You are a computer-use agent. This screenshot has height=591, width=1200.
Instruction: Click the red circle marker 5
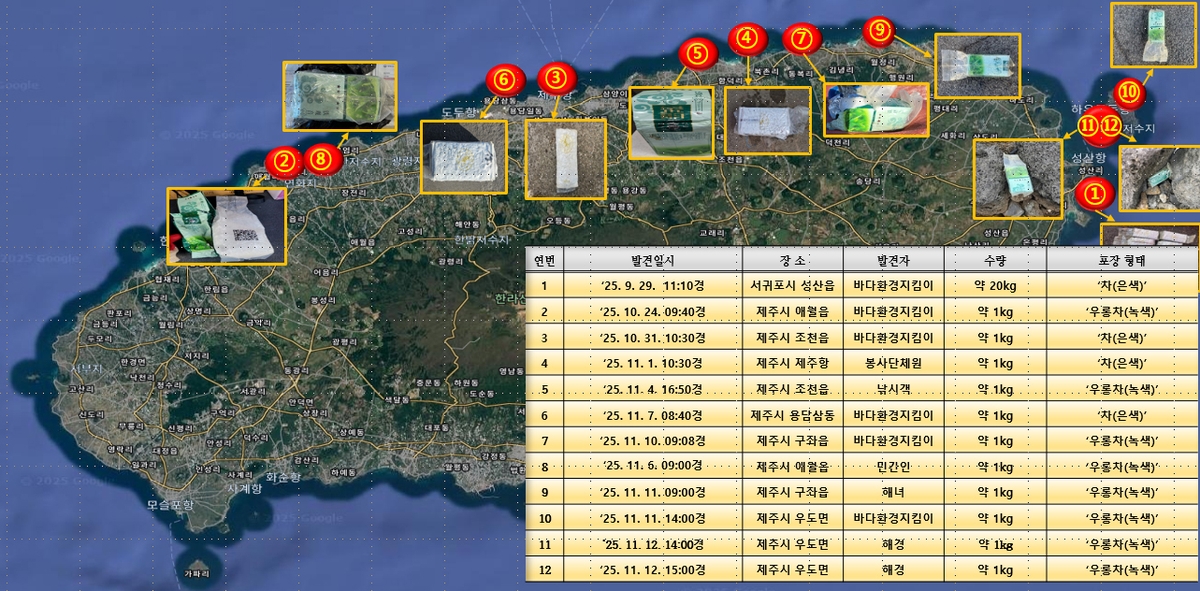click(696, 53)
